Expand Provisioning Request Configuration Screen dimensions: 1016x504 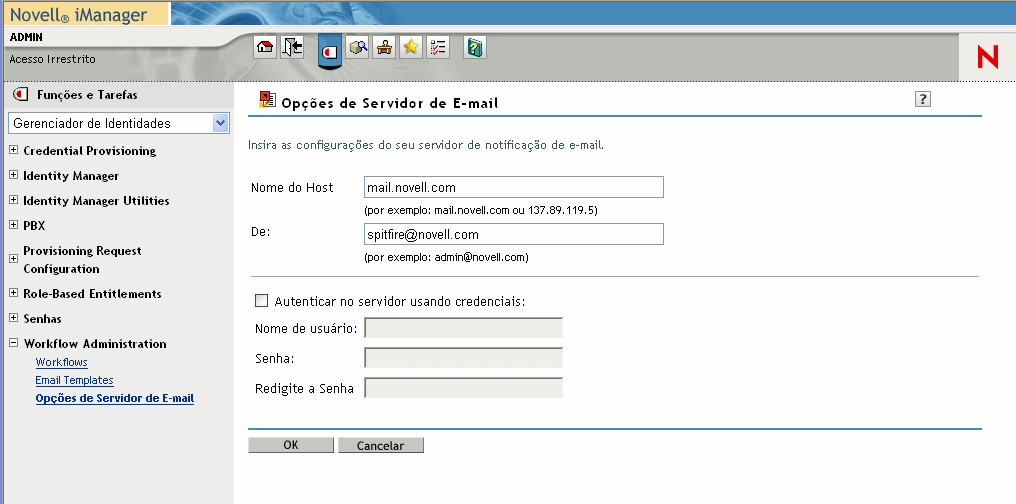[x=14, y=258]
